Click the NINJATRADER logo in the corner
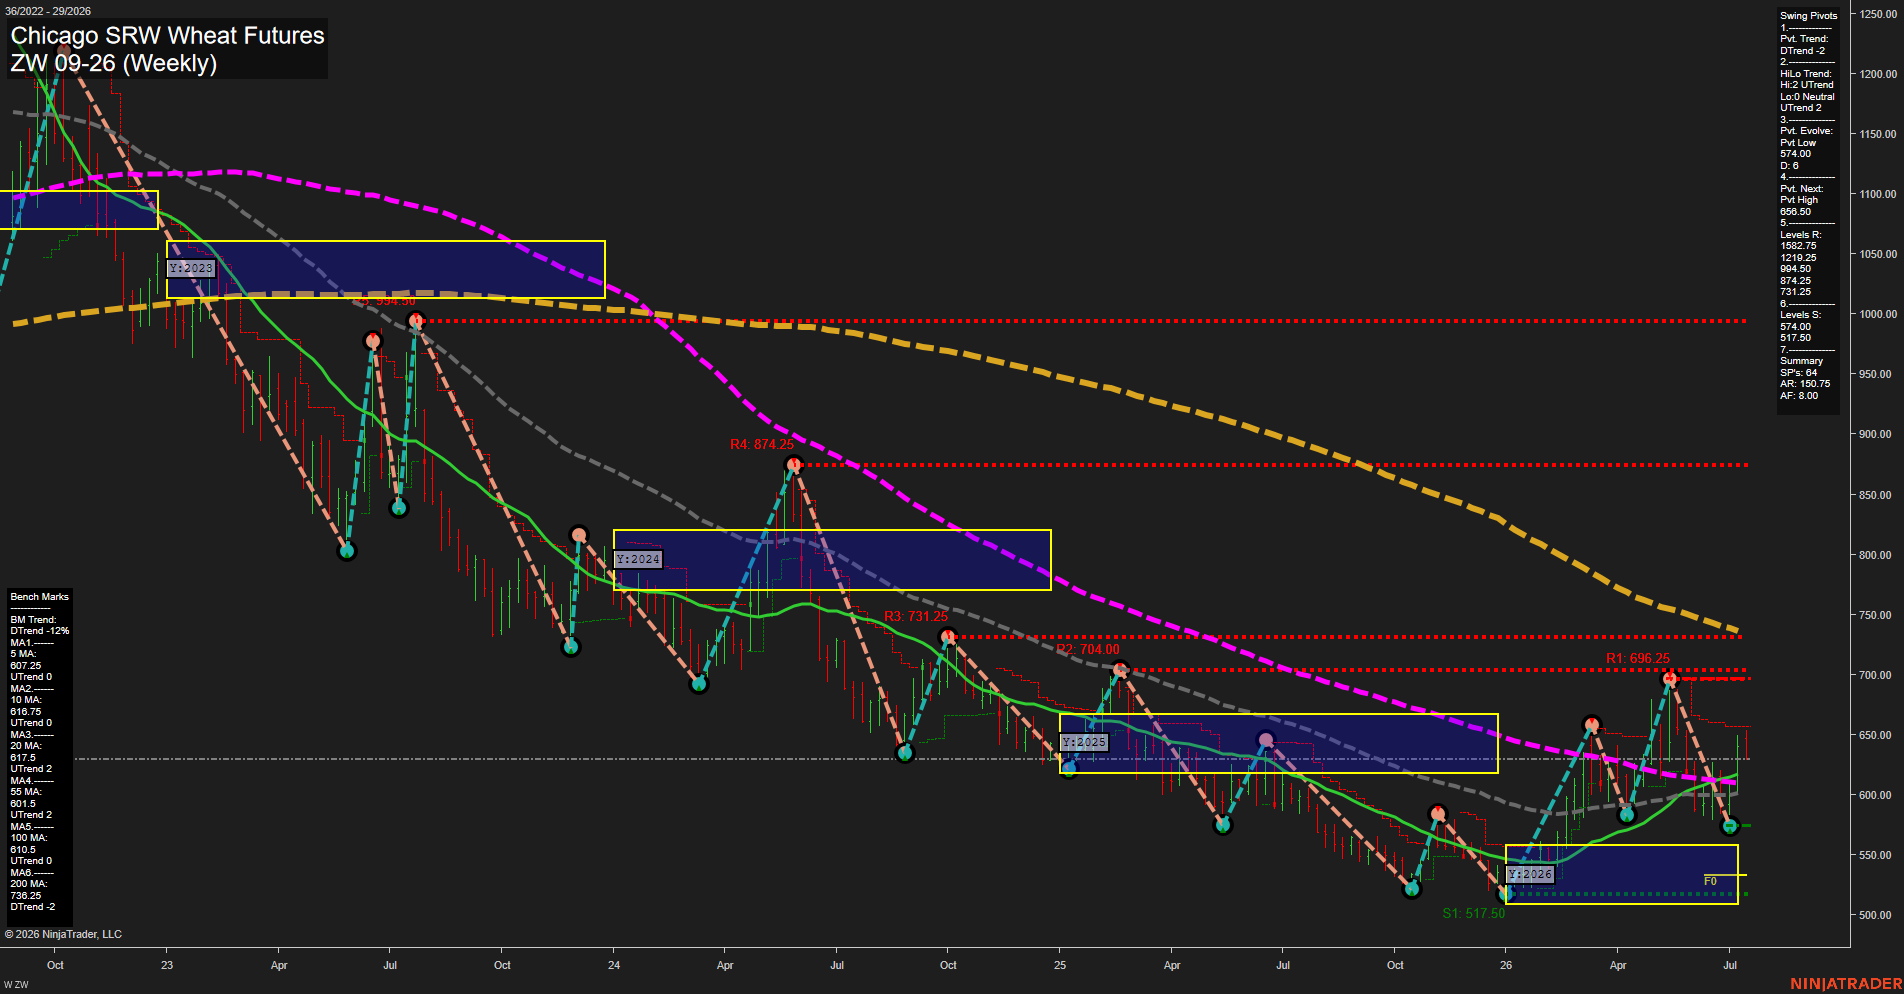The image size is (1904, 994). pos(1845,984)
